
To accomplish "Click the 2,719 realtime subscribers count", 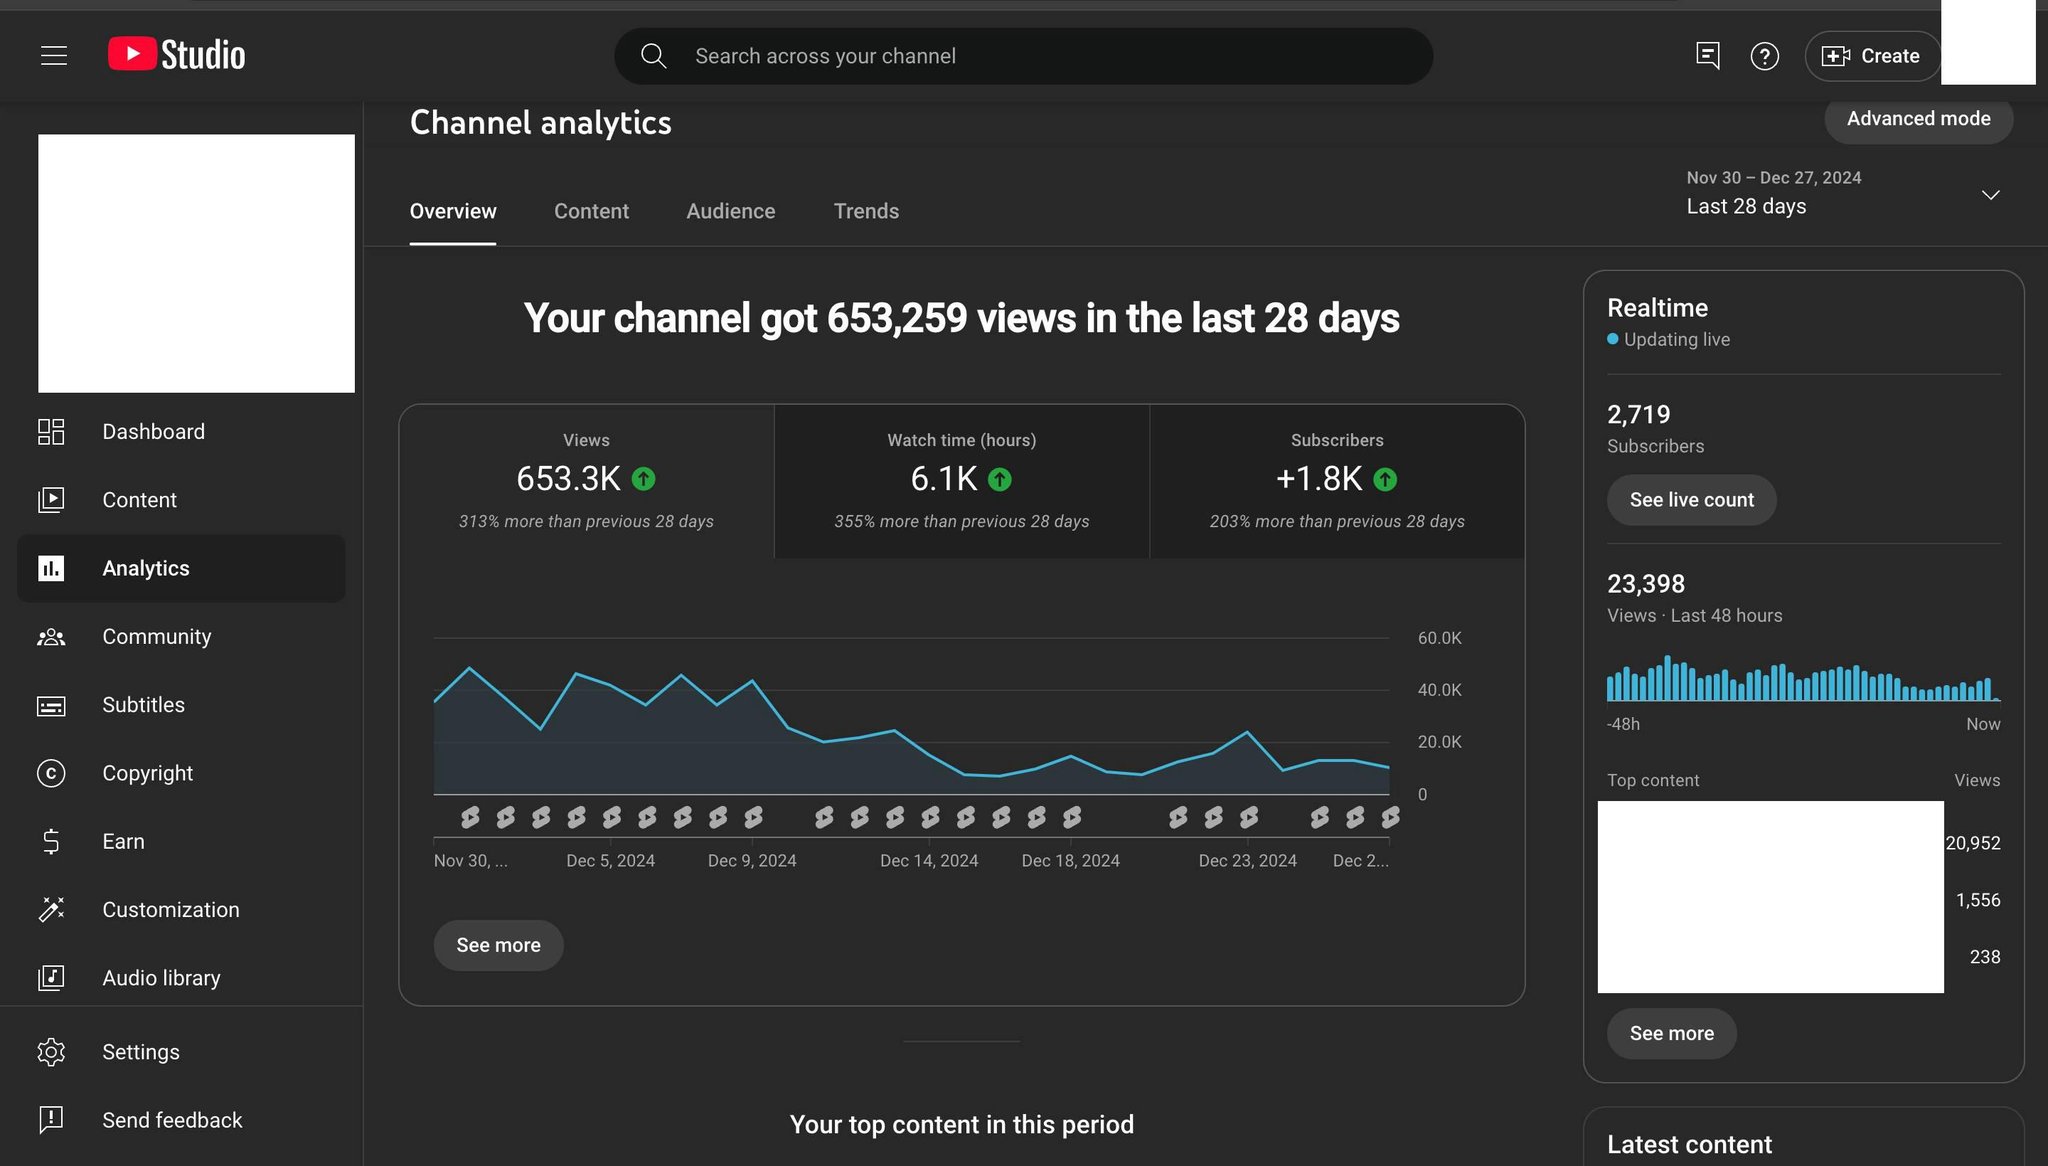I will pos(1638,414).
